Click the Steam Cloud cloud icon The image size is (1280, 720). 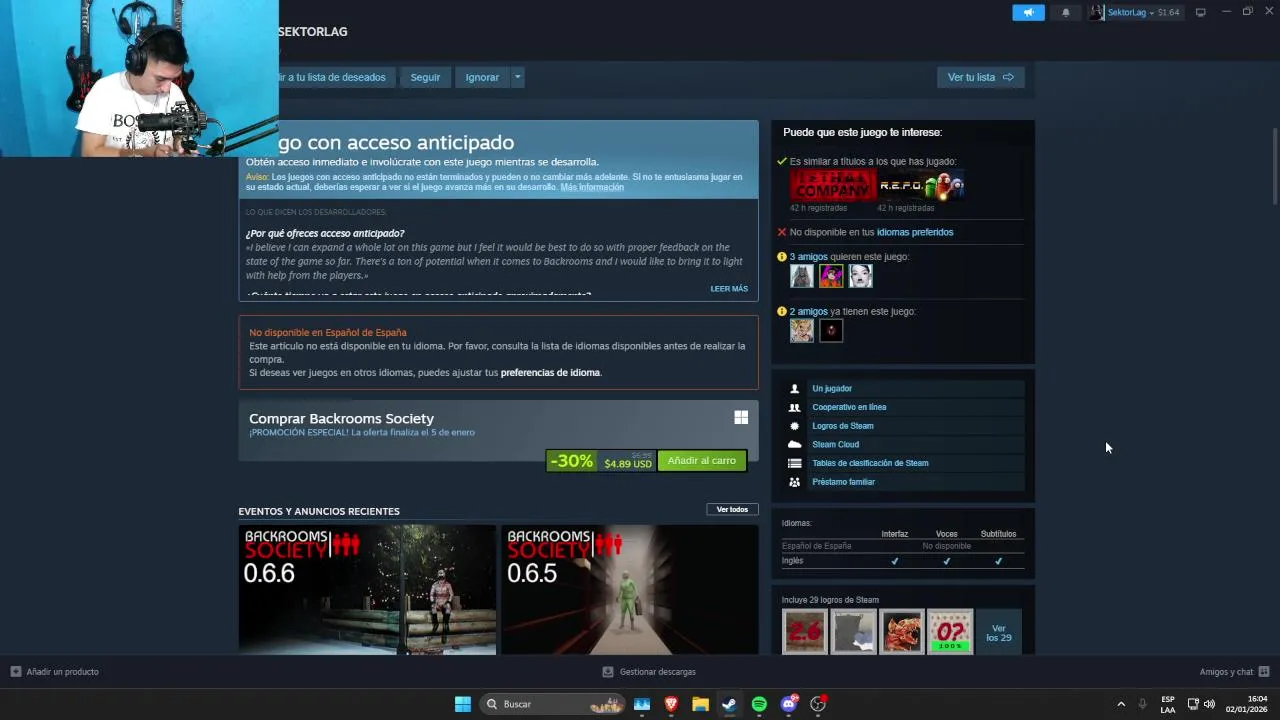(795, 445)
